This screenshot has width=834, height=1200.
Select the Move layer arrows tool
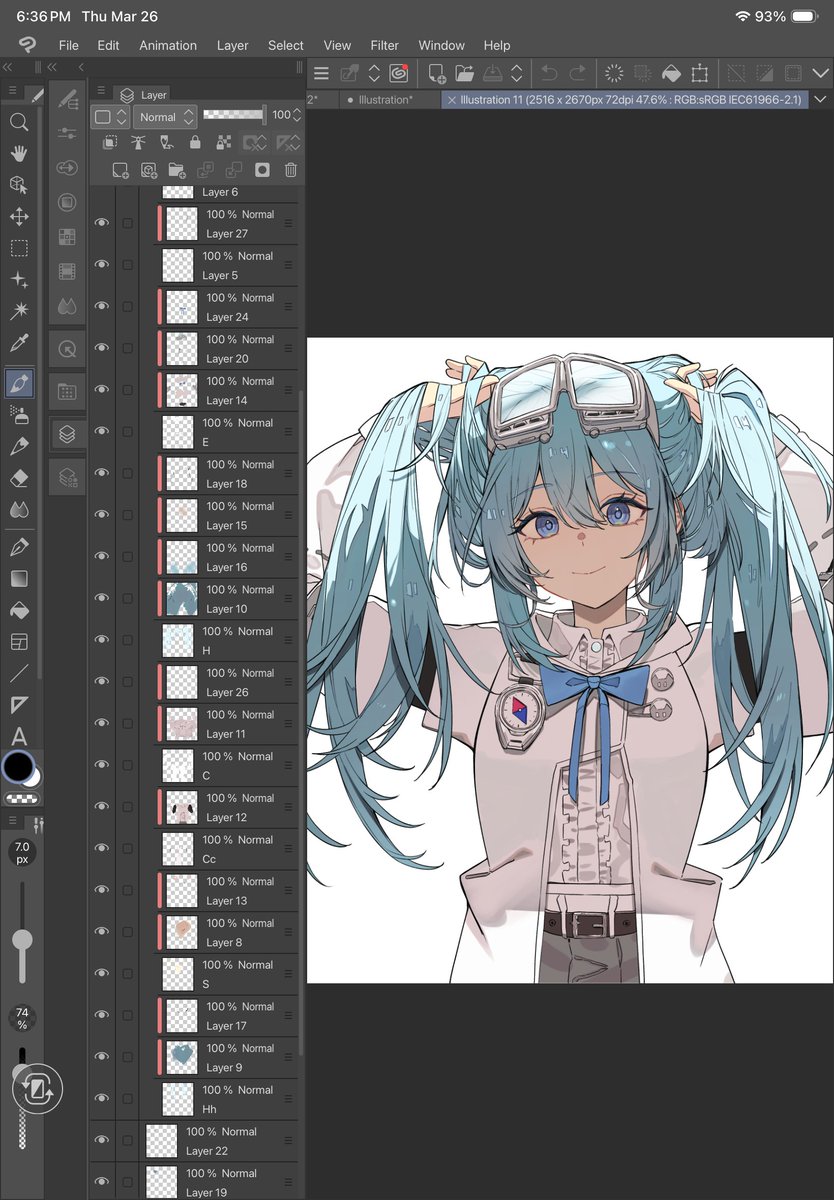pos(18,217)
